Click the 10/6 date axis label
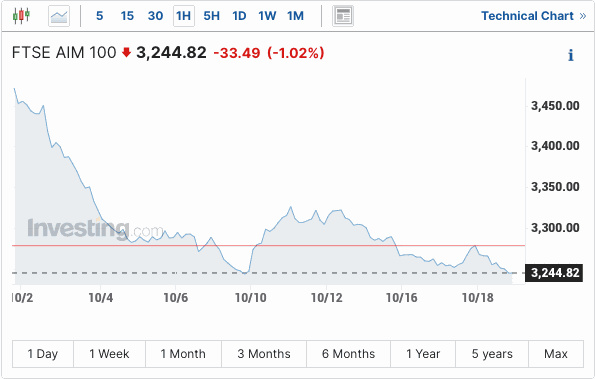Image resolution: width=595 pixels, height=379 pixels. pyautogui.click(x=176, y=298)
